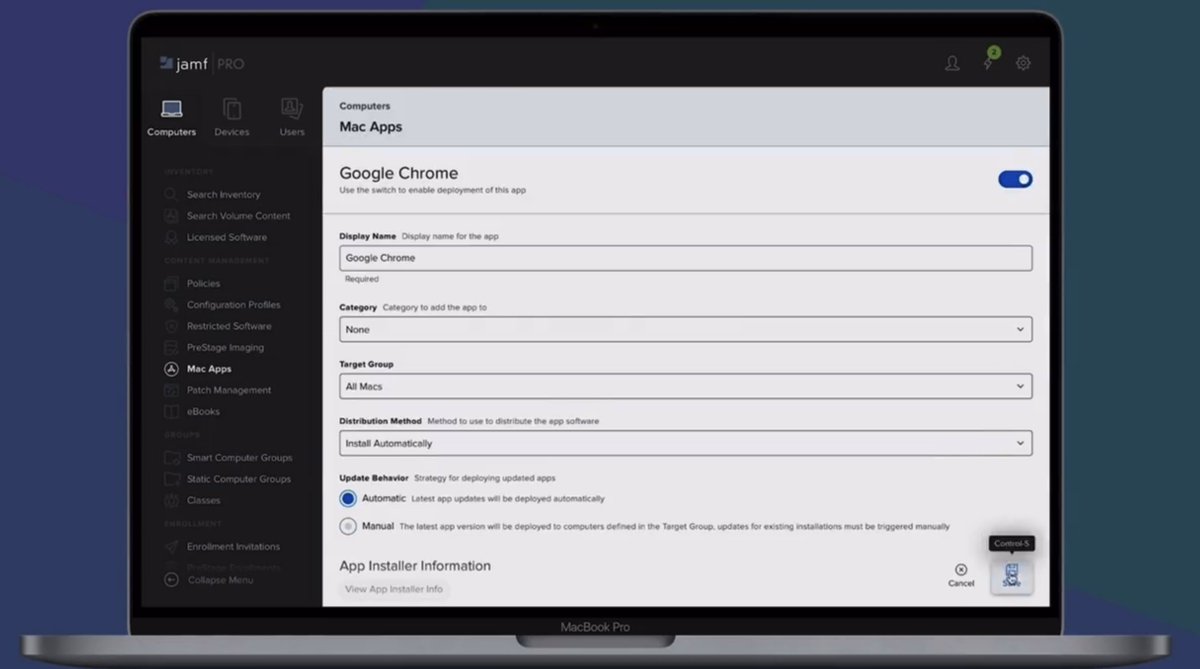1200x669 pixels.
Task: Open PreStage Imaging page
Action: [x=225, y=348]
